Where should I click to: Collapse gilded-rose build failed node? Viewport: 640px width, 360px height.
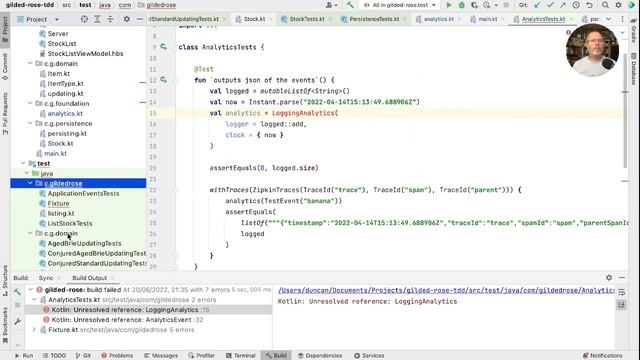click(30, 289)
